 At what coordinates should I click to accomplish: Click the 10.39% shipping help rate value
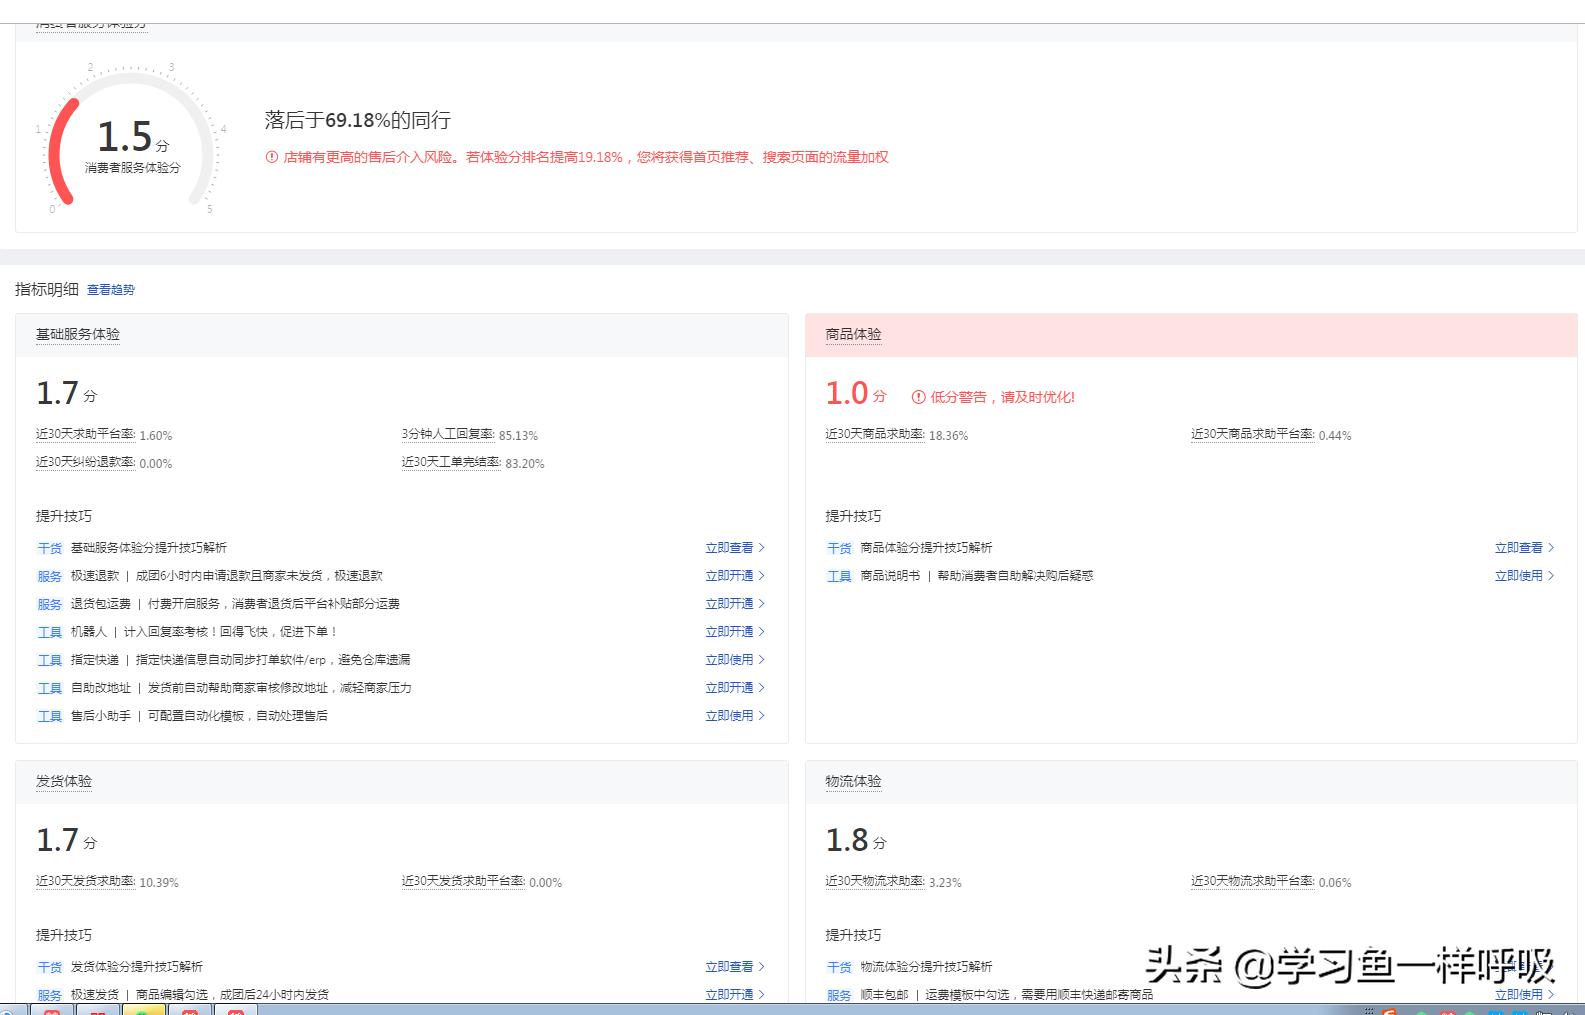159,883
